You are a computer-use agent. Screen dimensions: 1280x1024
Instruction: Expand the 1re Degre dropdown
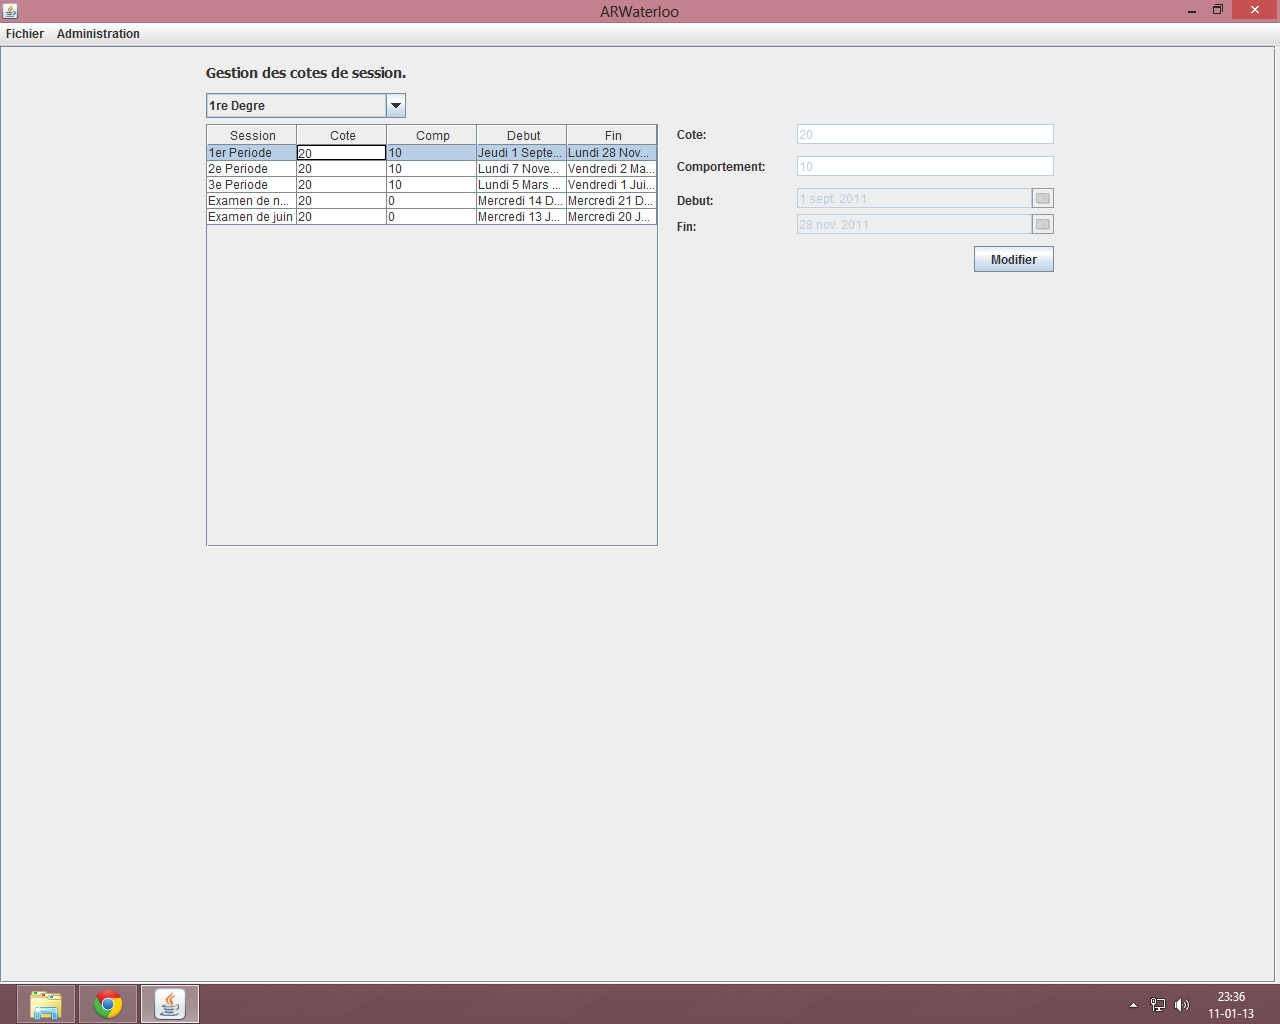(x=395, y=105)
